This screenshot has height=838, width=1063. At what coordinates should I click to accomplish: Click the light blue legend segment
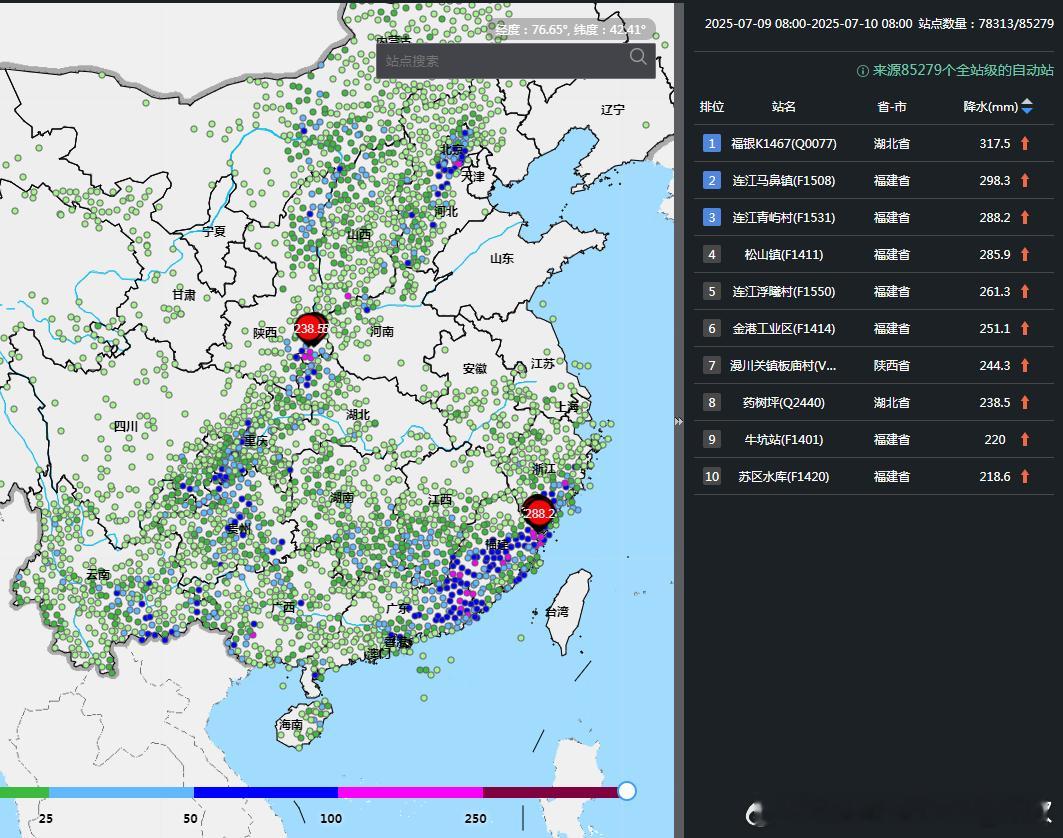click(x=121, y=792)
